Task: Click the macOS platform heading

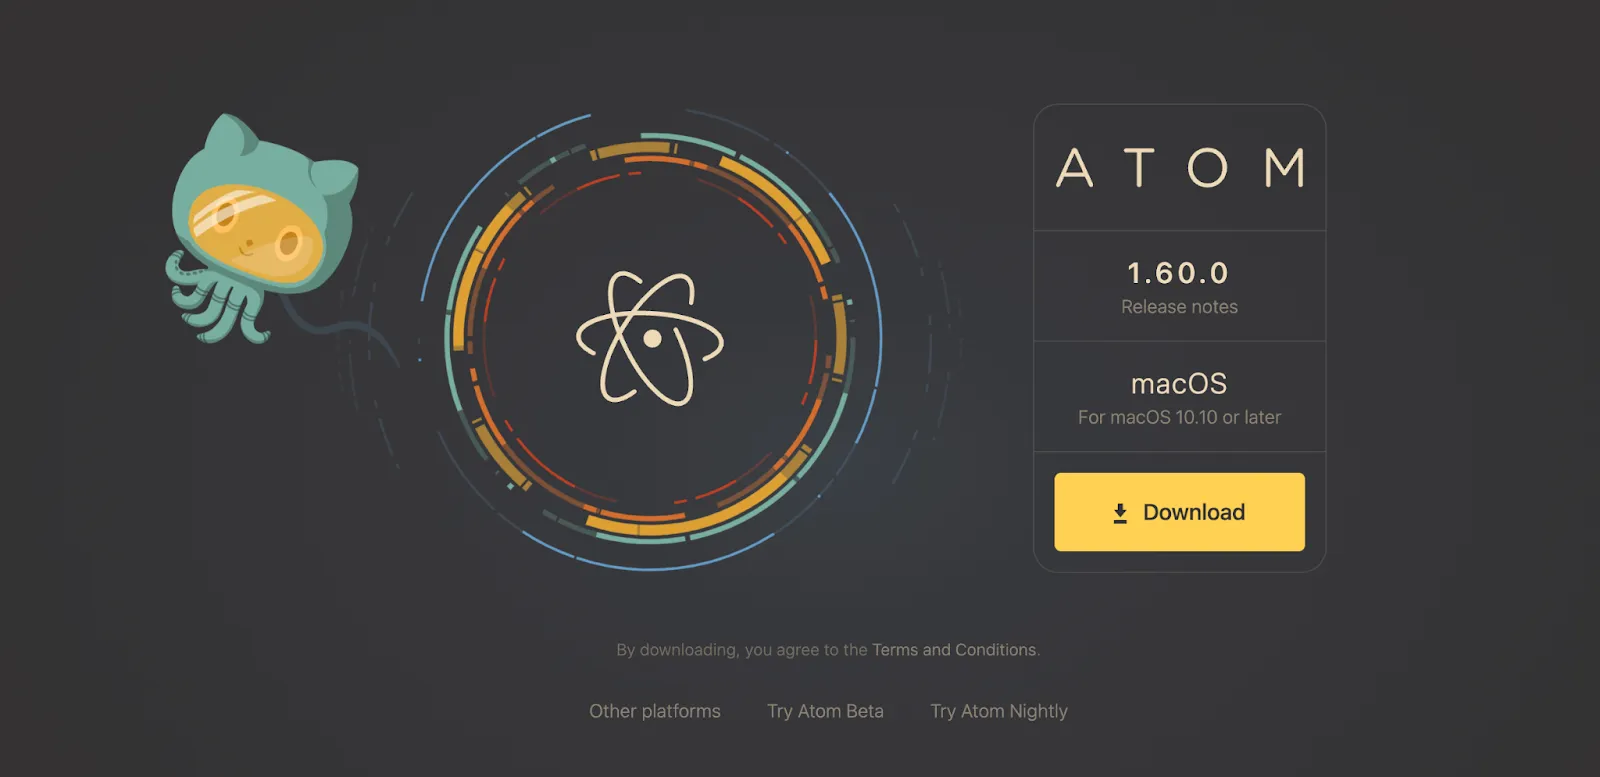Action: 1179,384
